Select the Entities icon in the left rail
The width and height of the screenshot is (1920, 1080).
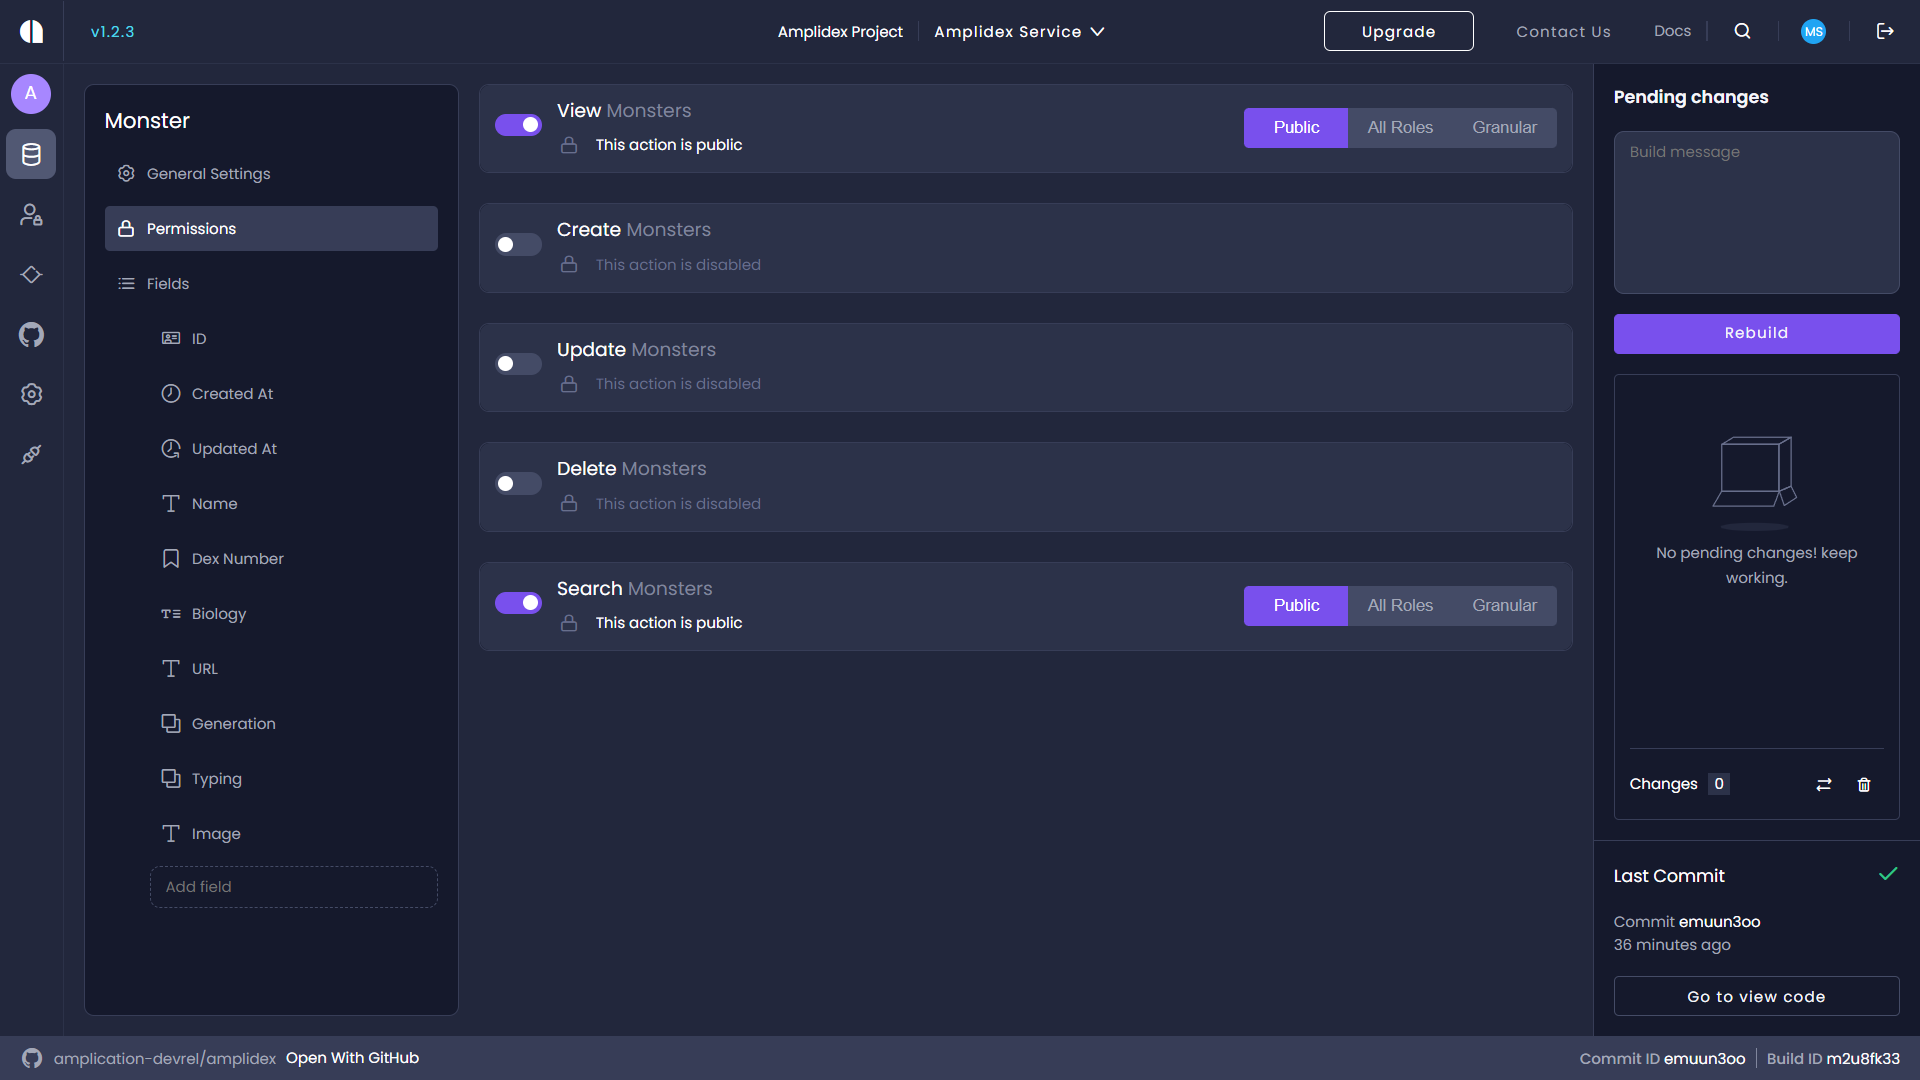point(31,154)
